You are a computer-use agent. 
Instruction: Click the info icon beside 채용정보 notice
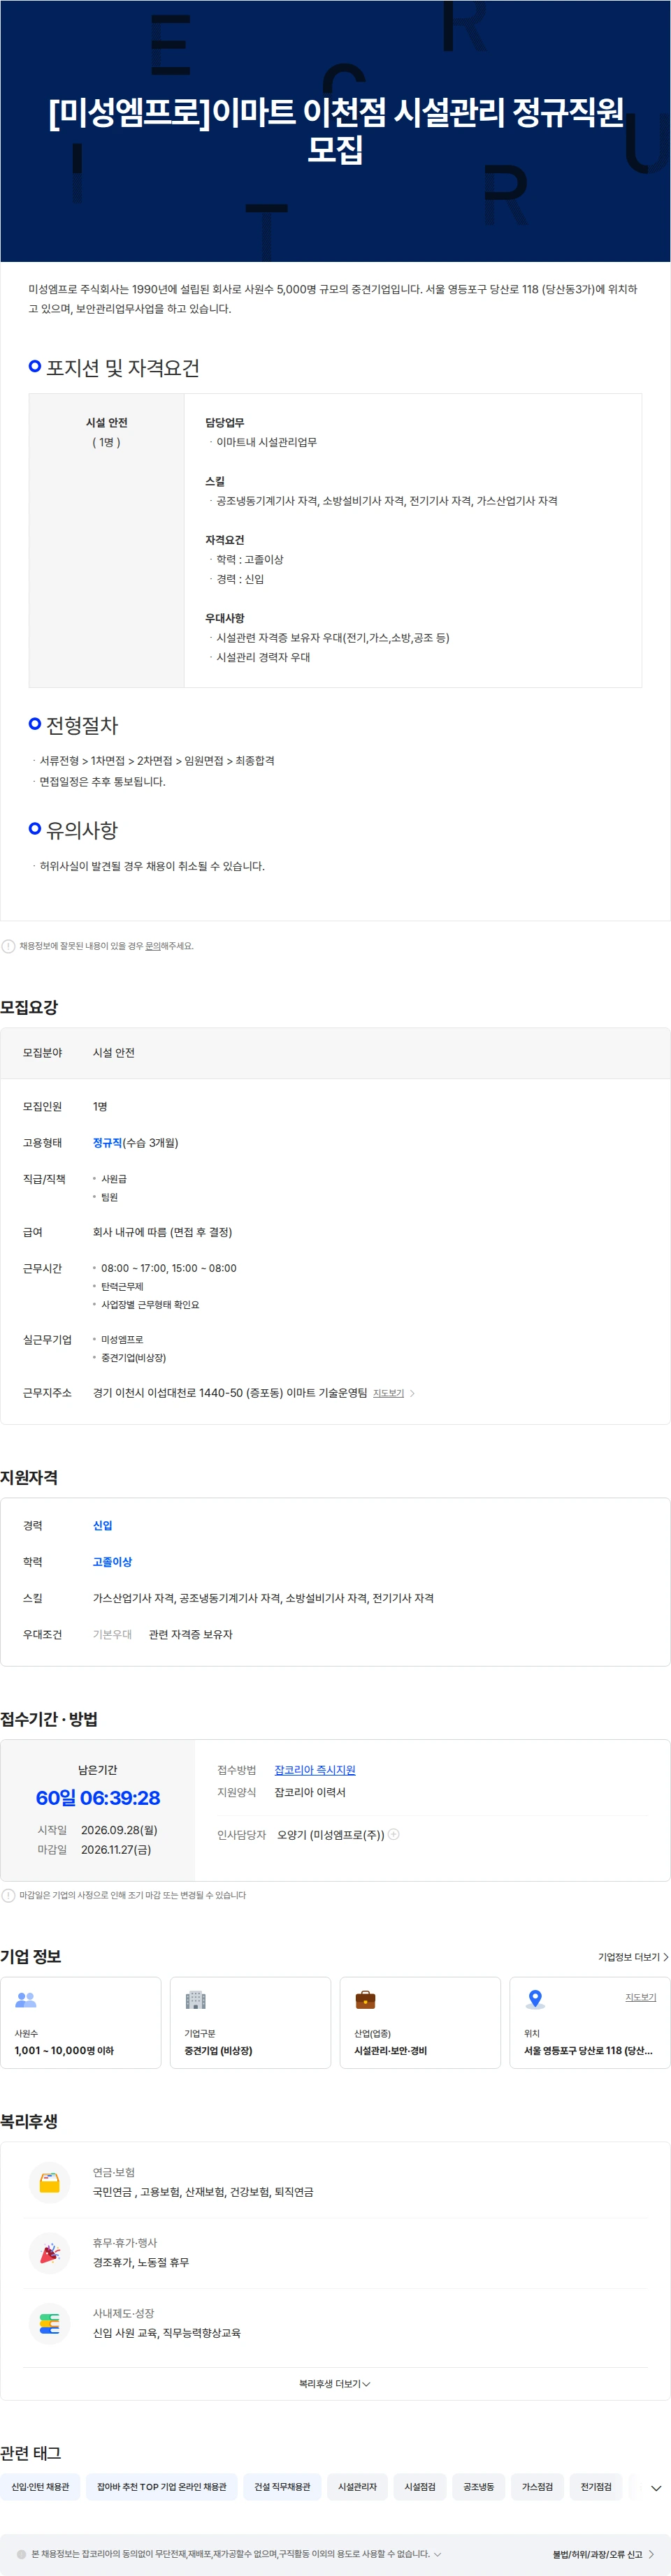(x=8, y=946)
